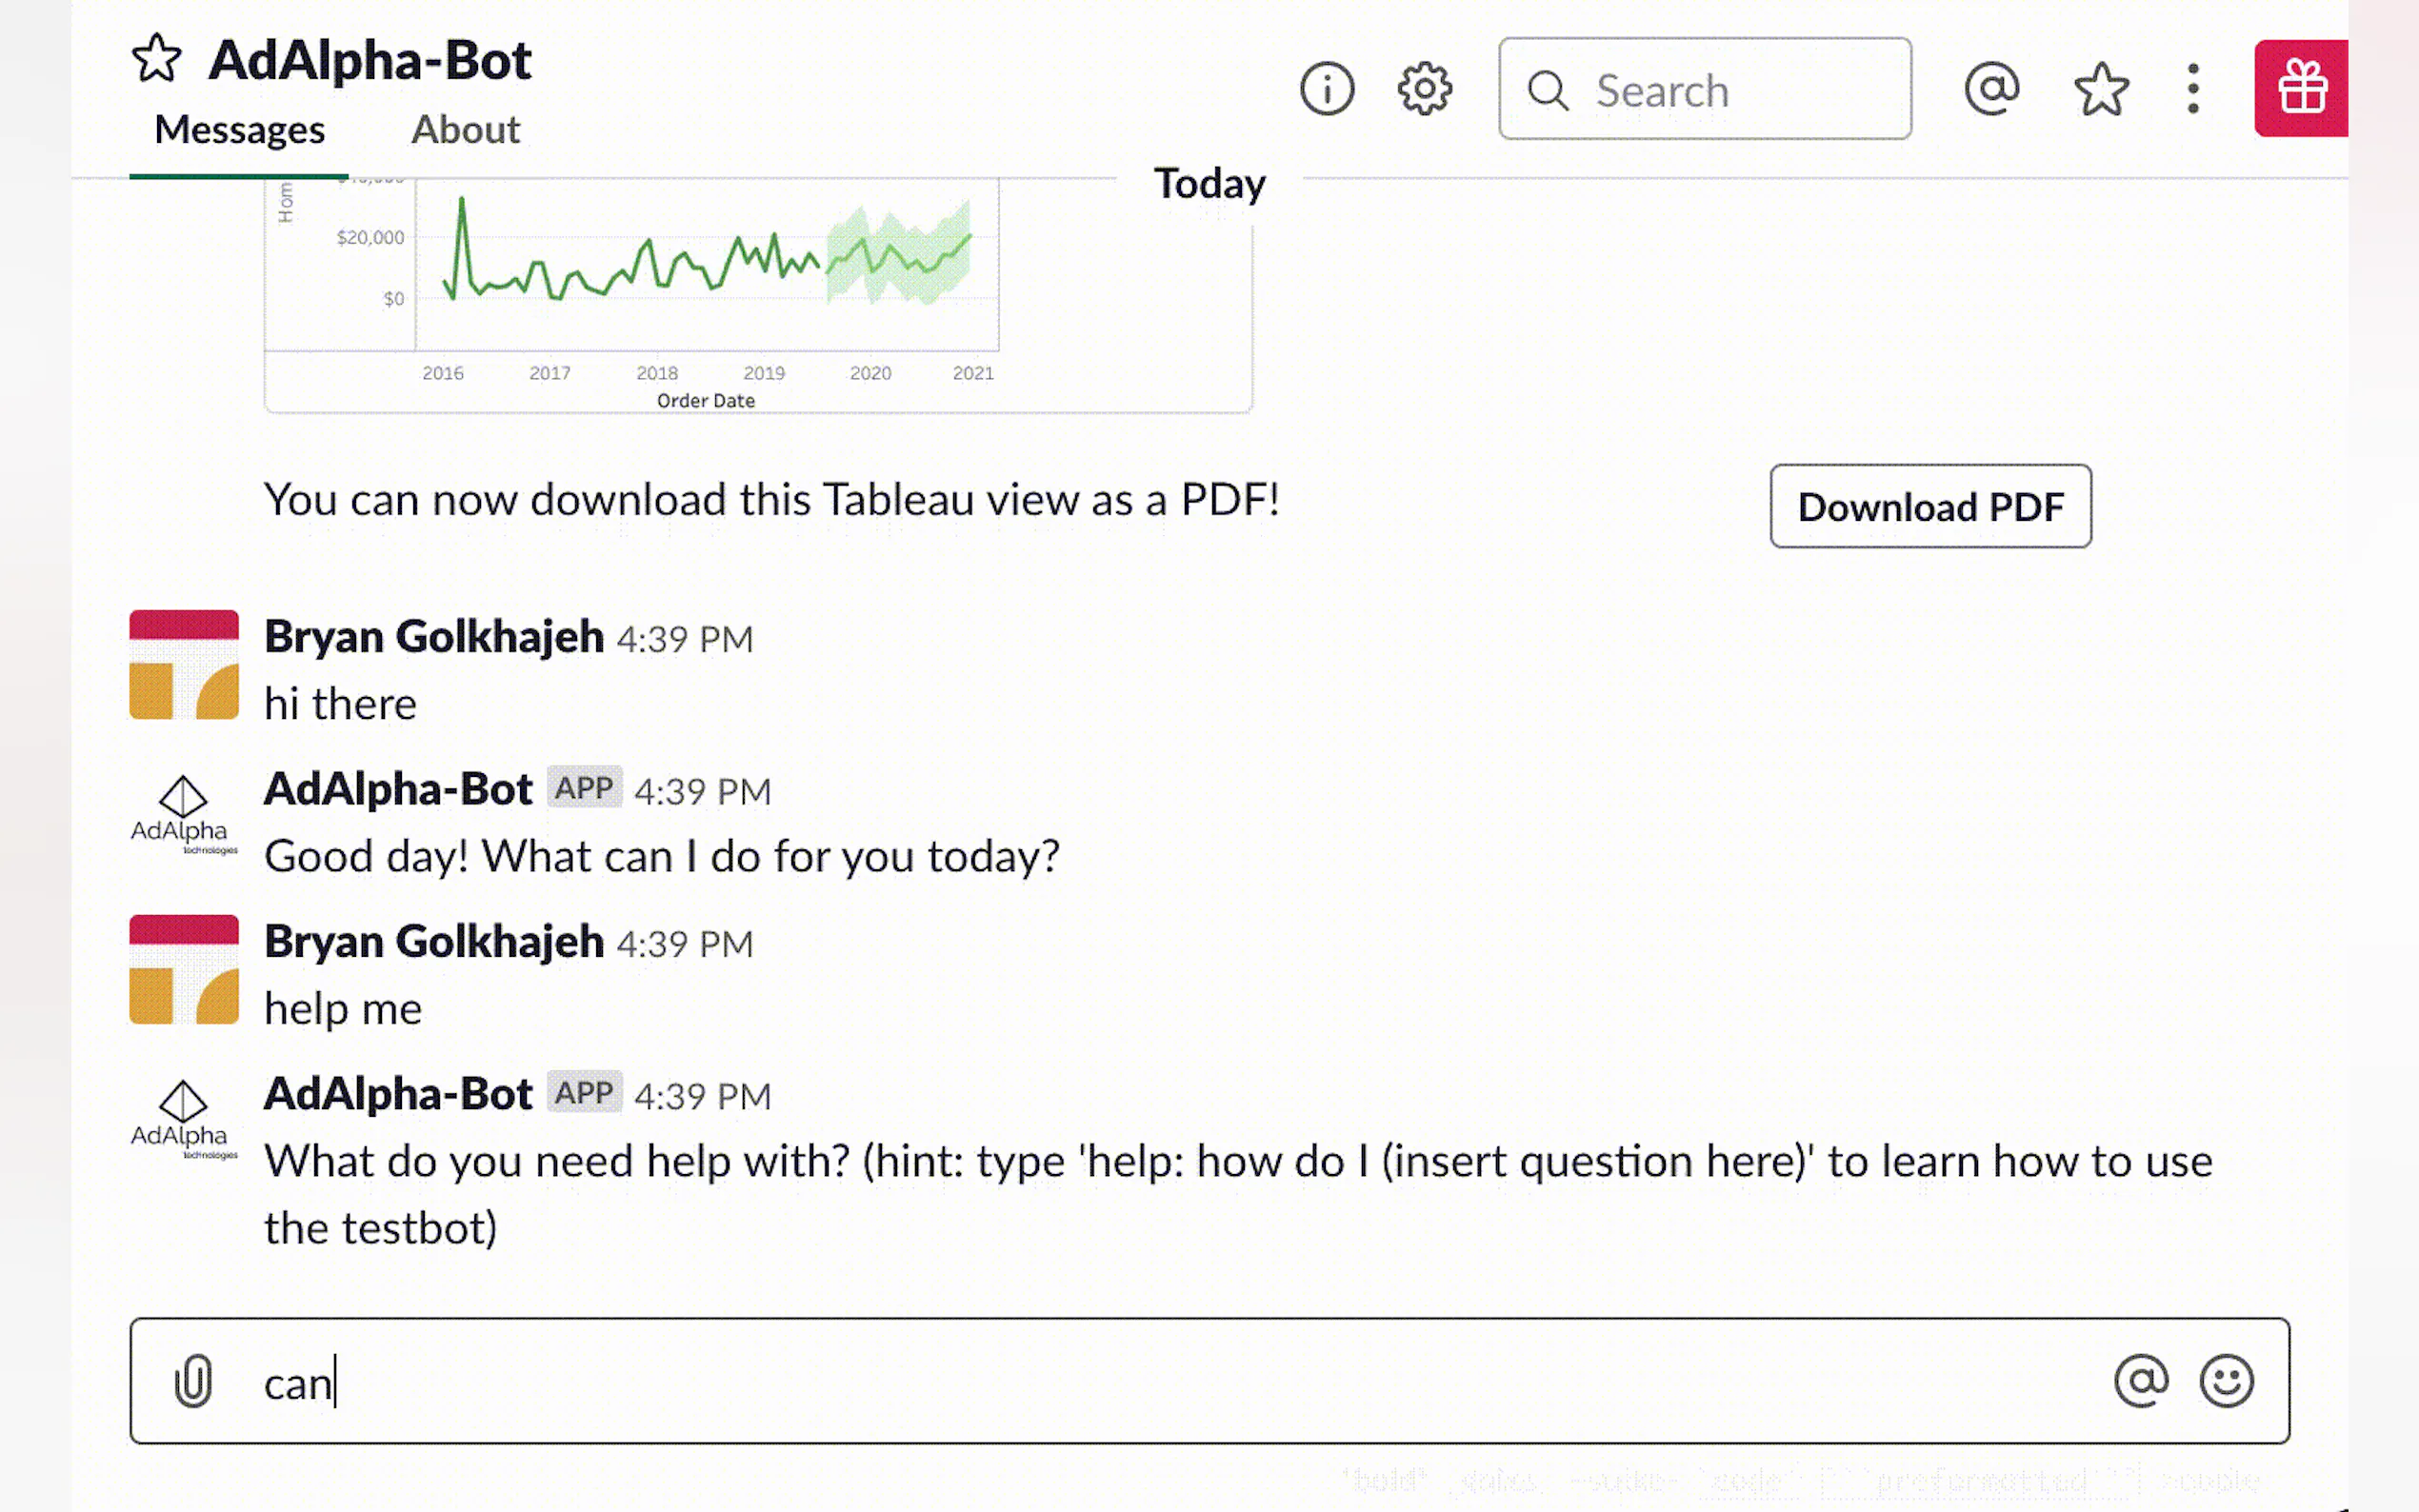Open the three-dot more menu

[x=2193, y=89]
